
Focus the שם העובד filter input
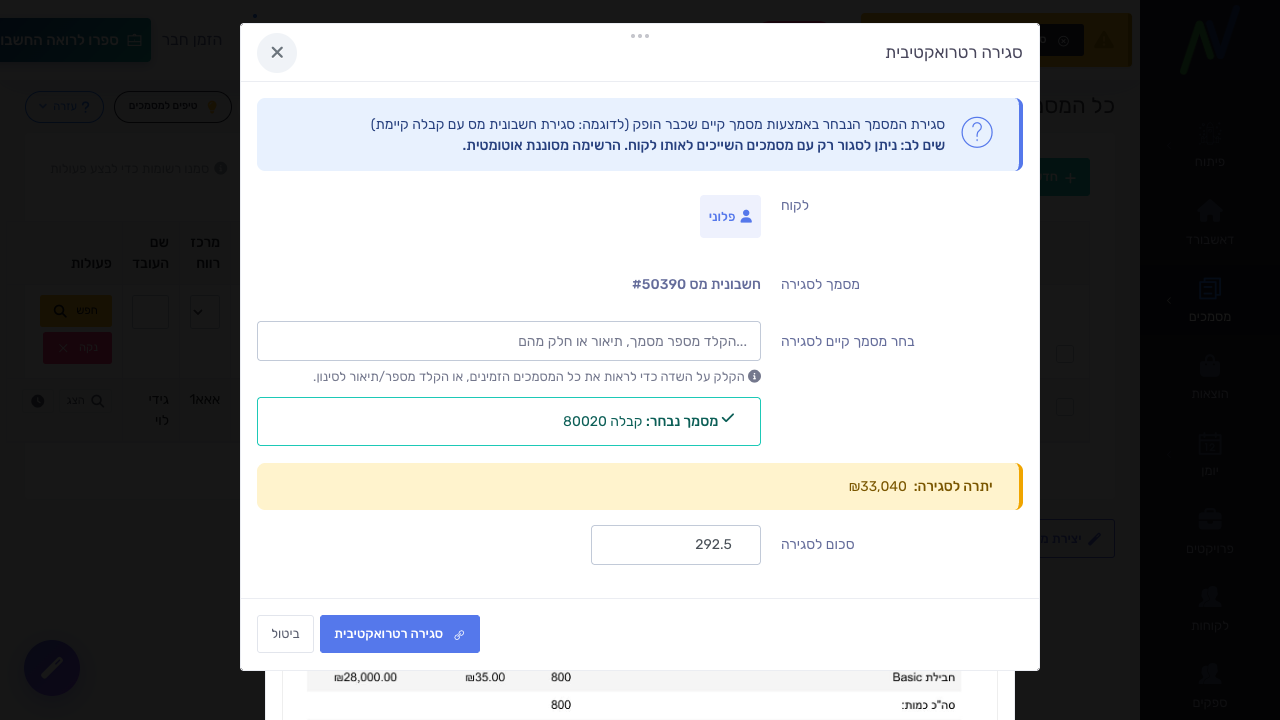151,312
